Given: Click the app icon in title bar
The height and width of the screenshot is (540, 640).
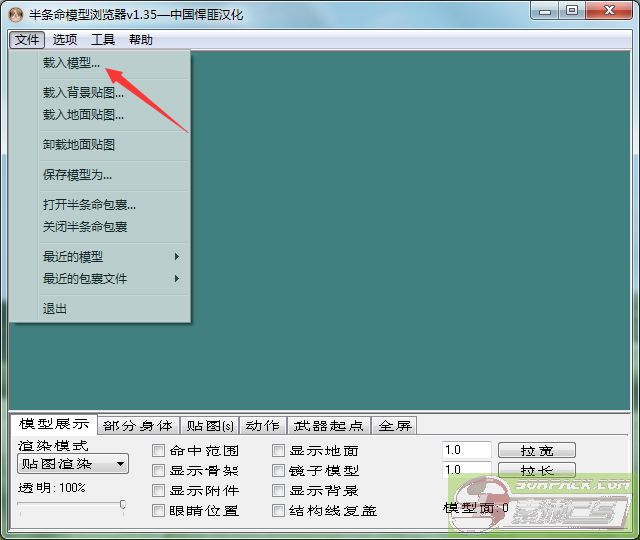Looking at the screenshot, I should coord(15,14).
